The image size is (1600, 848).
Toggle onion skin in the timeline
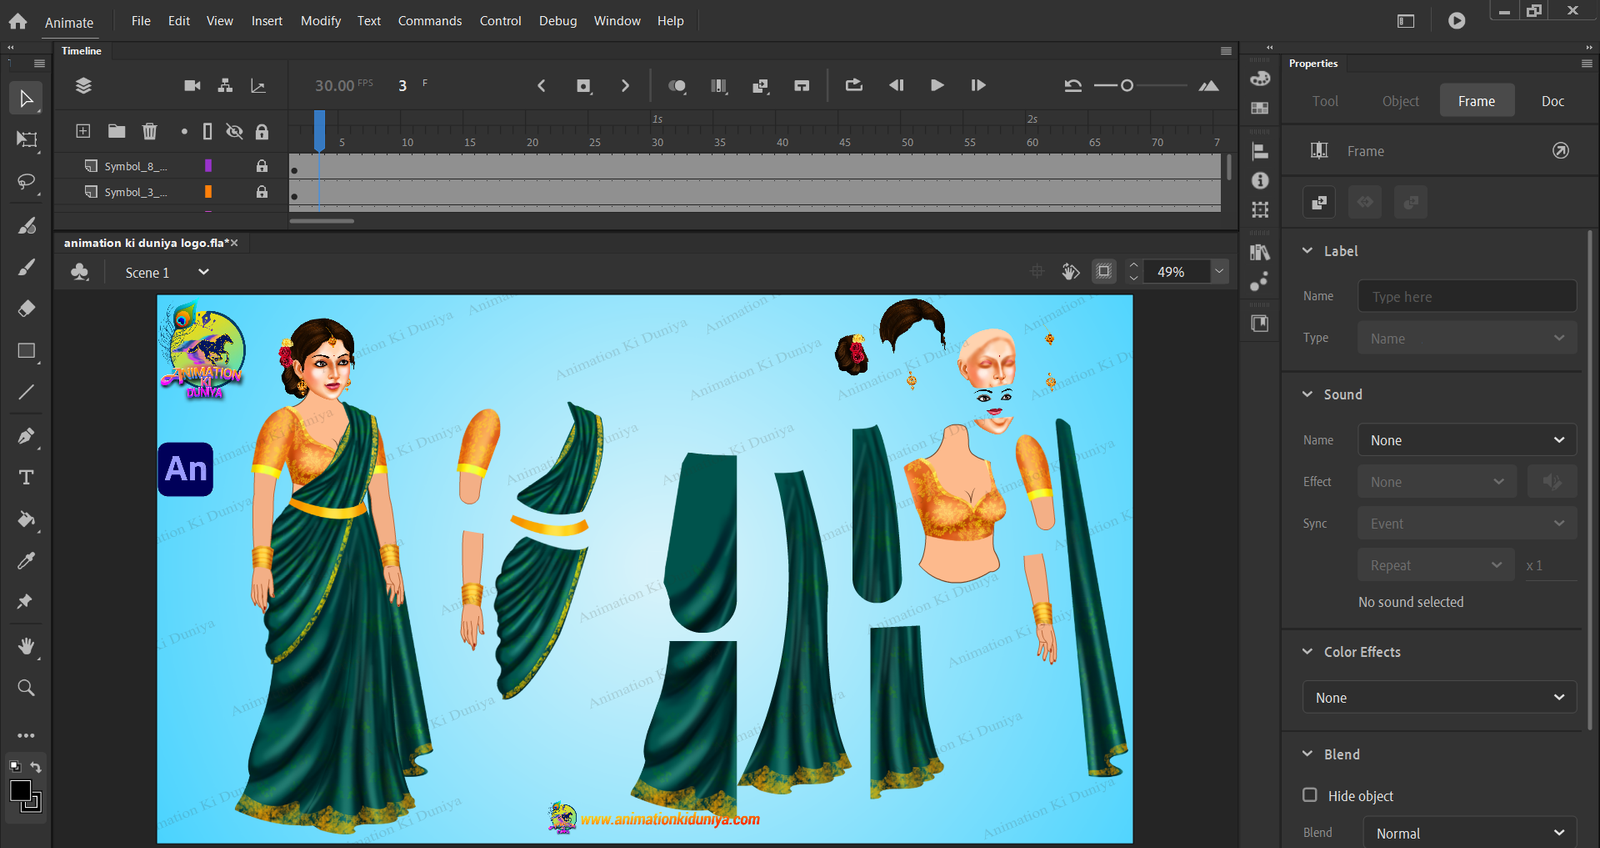click(x=677, y=86)
